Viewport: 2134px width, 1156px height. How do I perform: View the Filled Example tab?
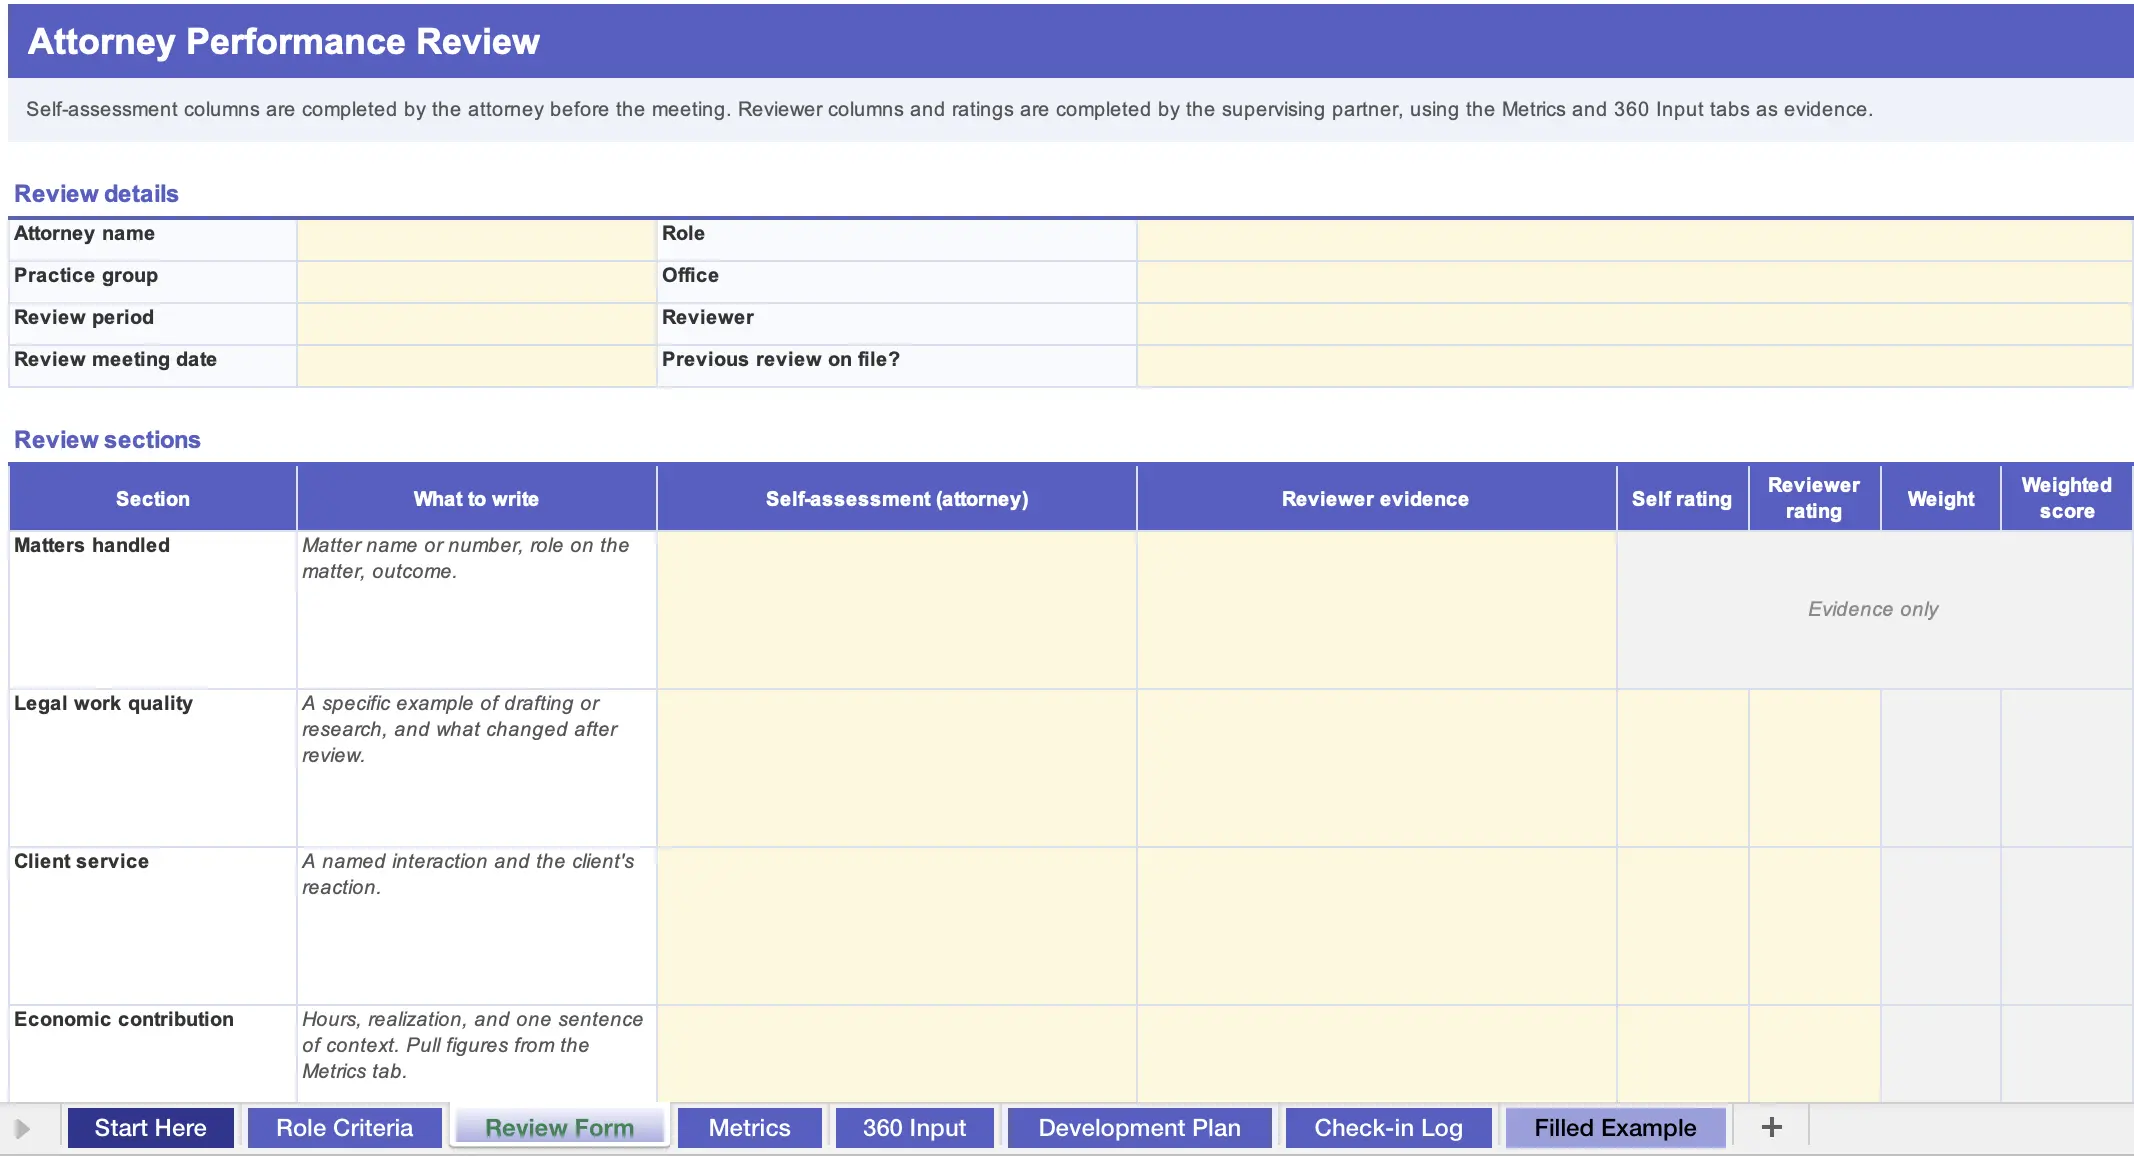pyautogui.click(x=1615, y=1128)
